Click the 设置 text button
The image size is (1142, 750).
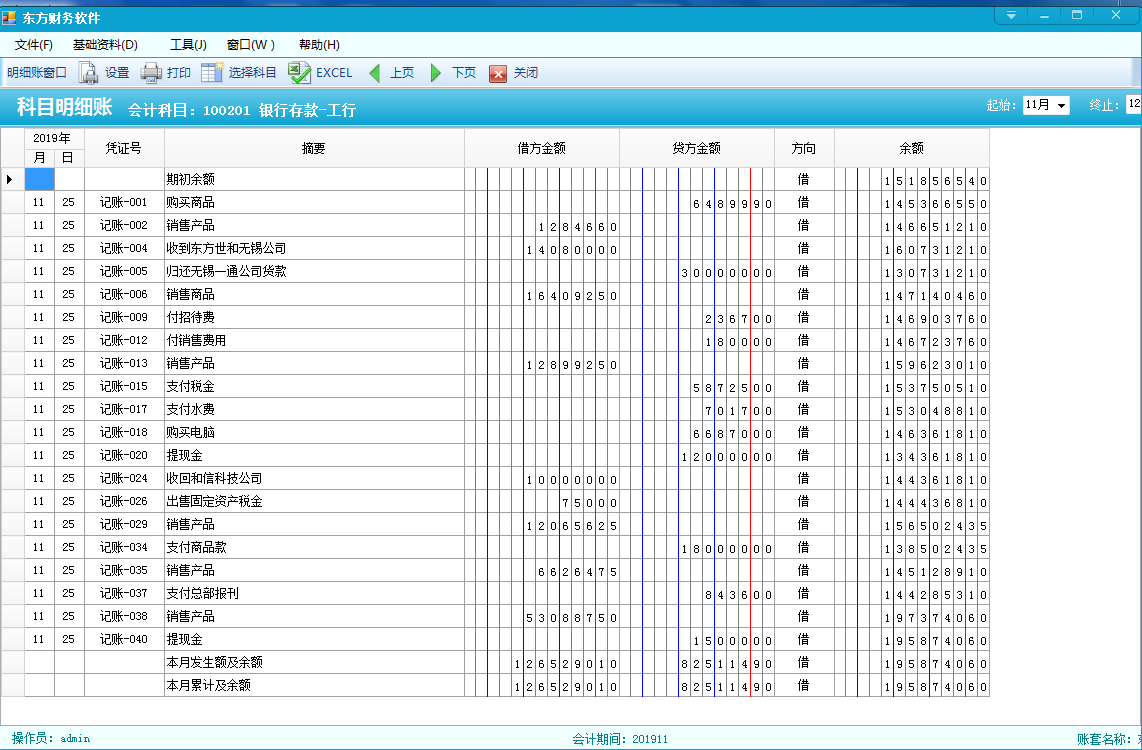point(117,73)
